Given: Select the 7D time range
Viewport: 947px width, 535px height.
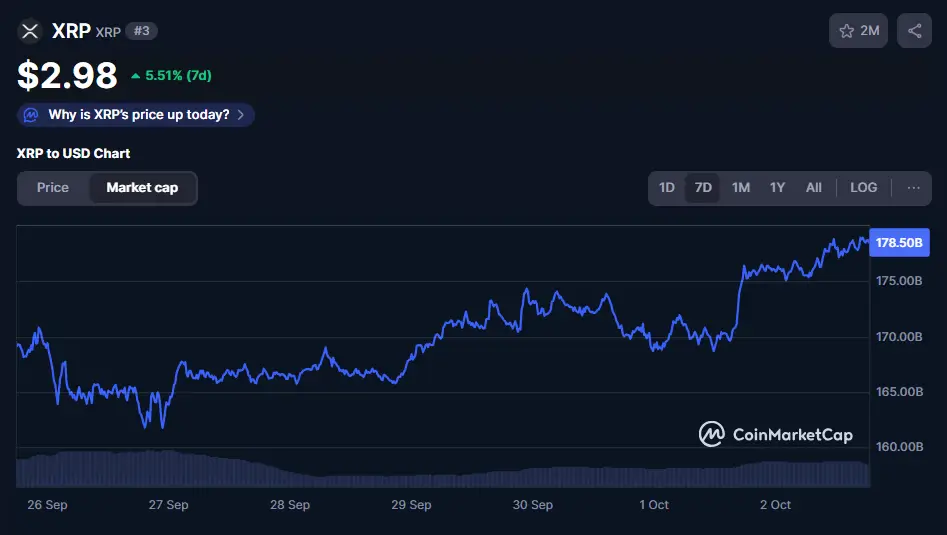Looking at the screenshot, I should click(x=703, y=188).
